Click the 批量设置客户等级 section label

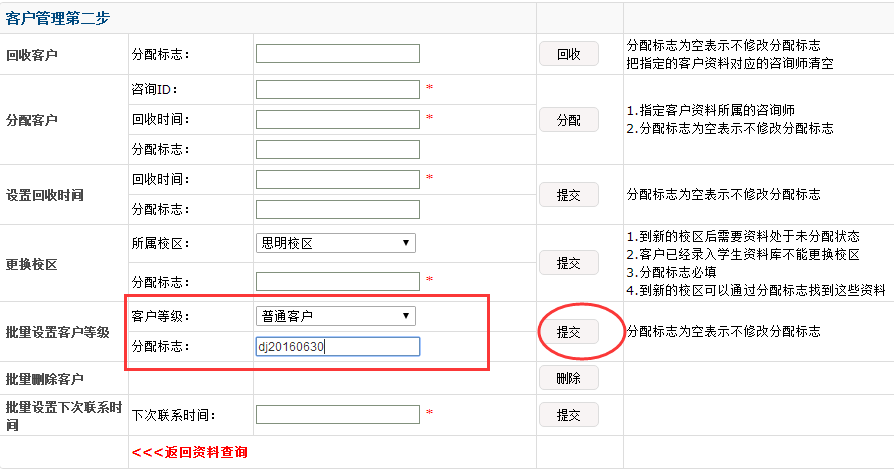point(58,332)
